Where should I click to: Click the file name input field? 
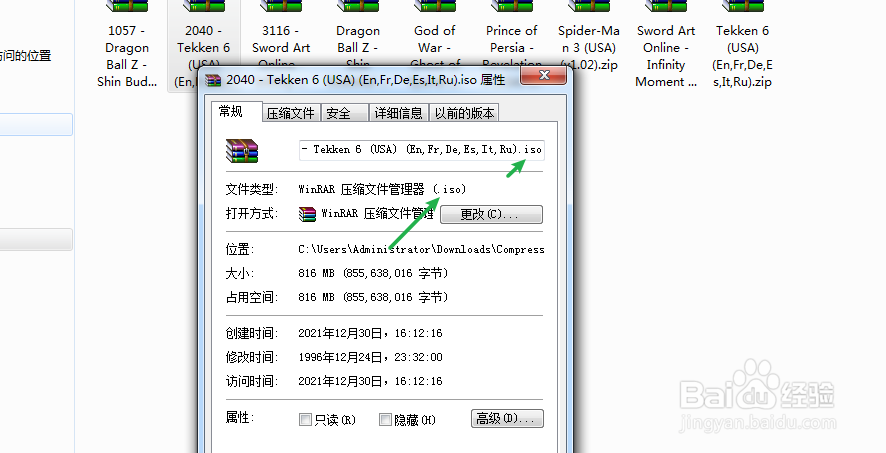click(x=422, y=150)
